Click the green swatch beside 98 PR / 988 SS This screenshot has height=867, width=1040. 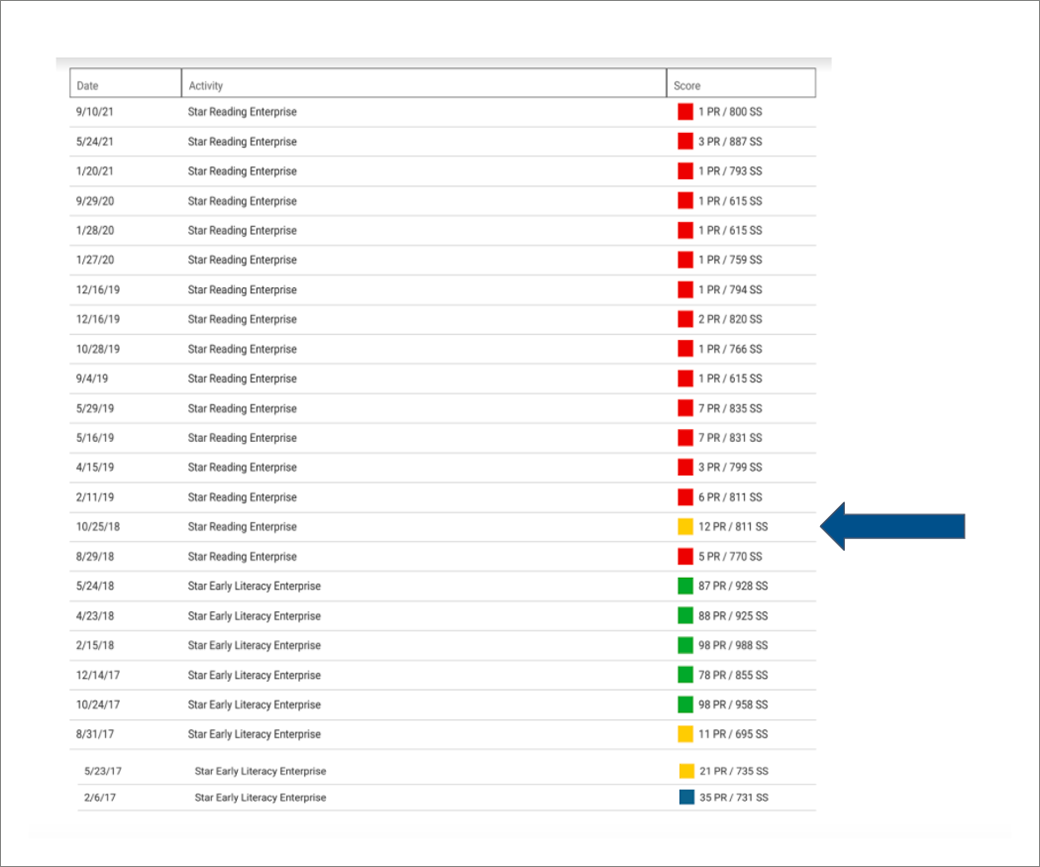click(x=685, y=645)
